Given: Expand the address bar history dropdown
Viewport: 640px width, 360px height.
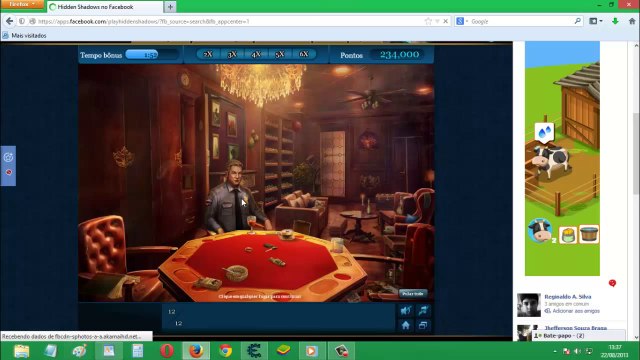Looking at the screenshot, I should click(437, 21).
